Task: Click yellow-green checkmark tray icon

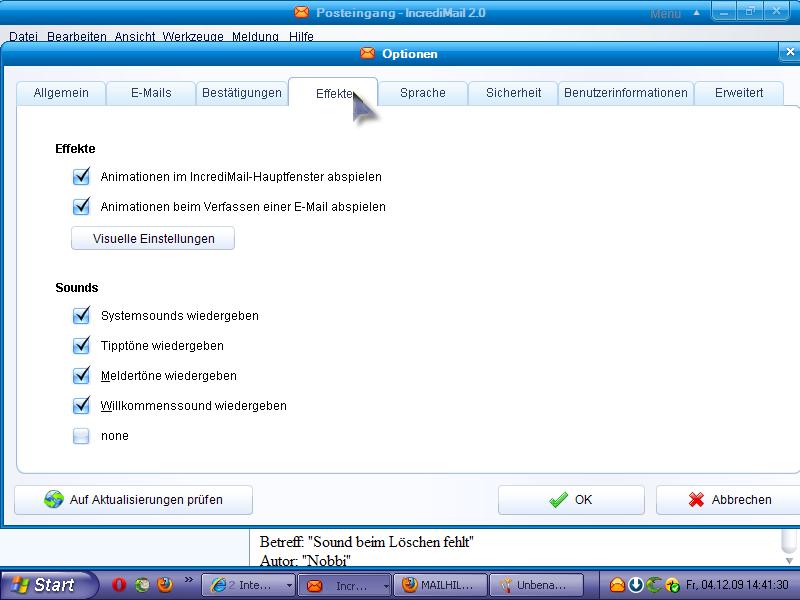Action: [x=672, y=585]
